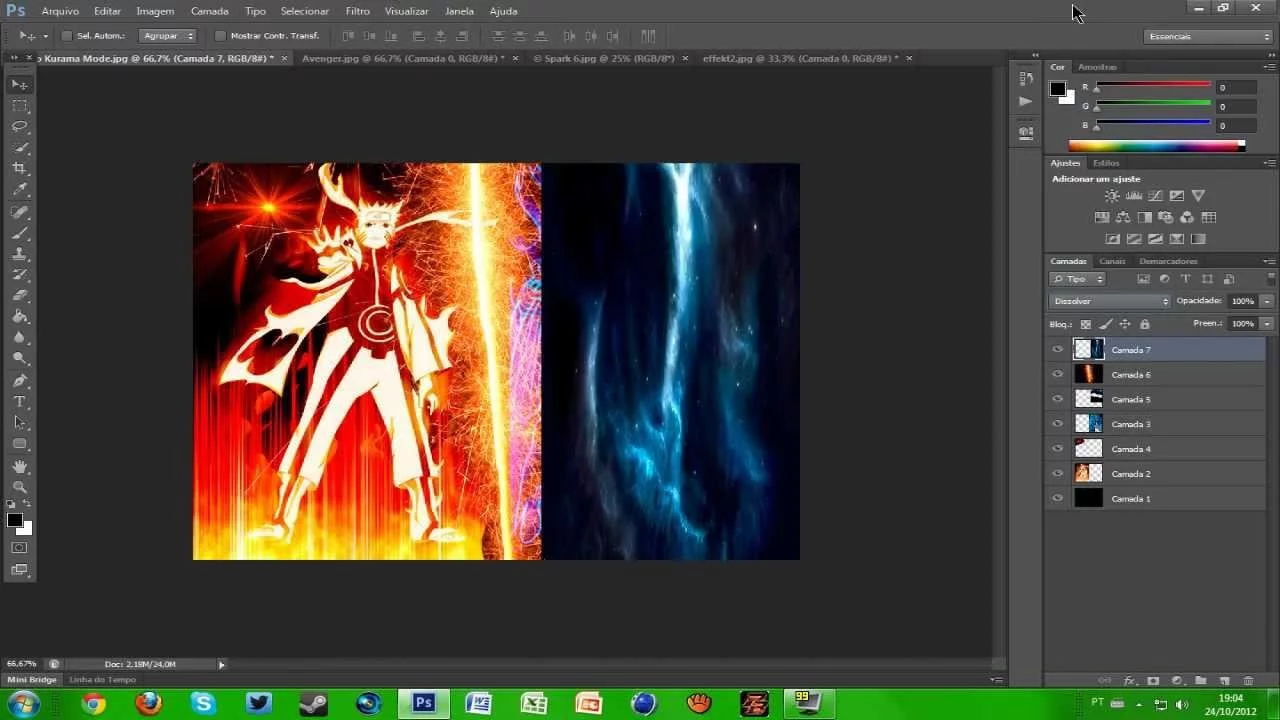Select the Brush tool
The height and width of the screenshot is (720, 1280).
coord(20,233)
